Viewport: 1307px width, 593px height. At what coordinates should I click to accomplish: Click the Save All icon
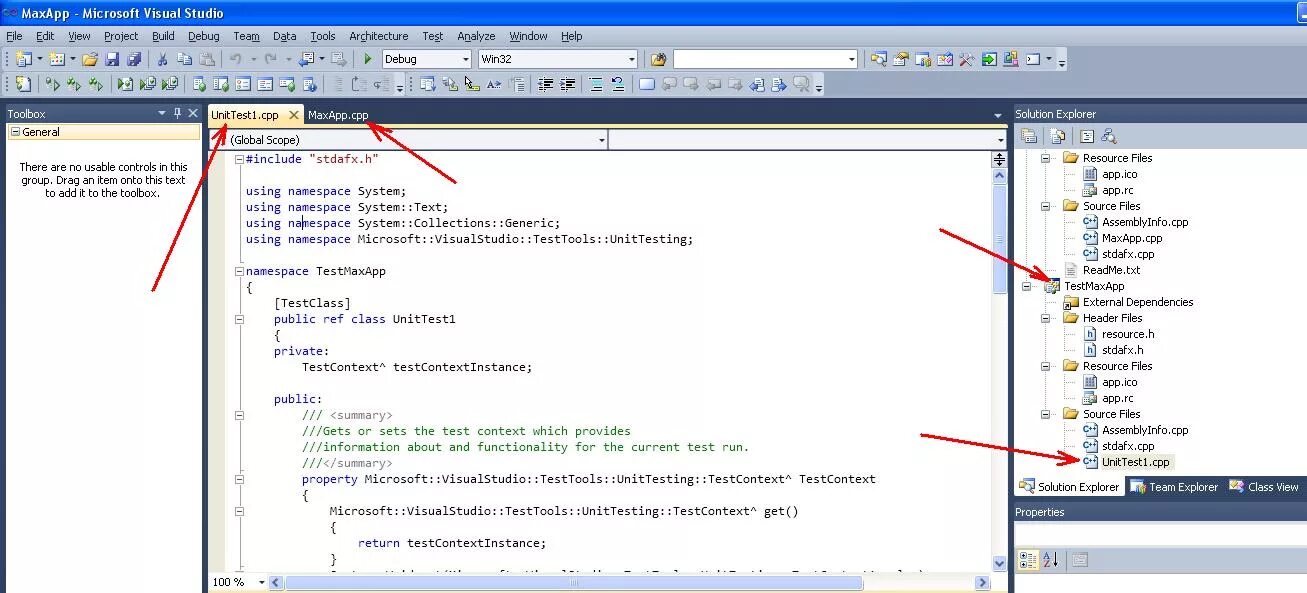point(133,59)
